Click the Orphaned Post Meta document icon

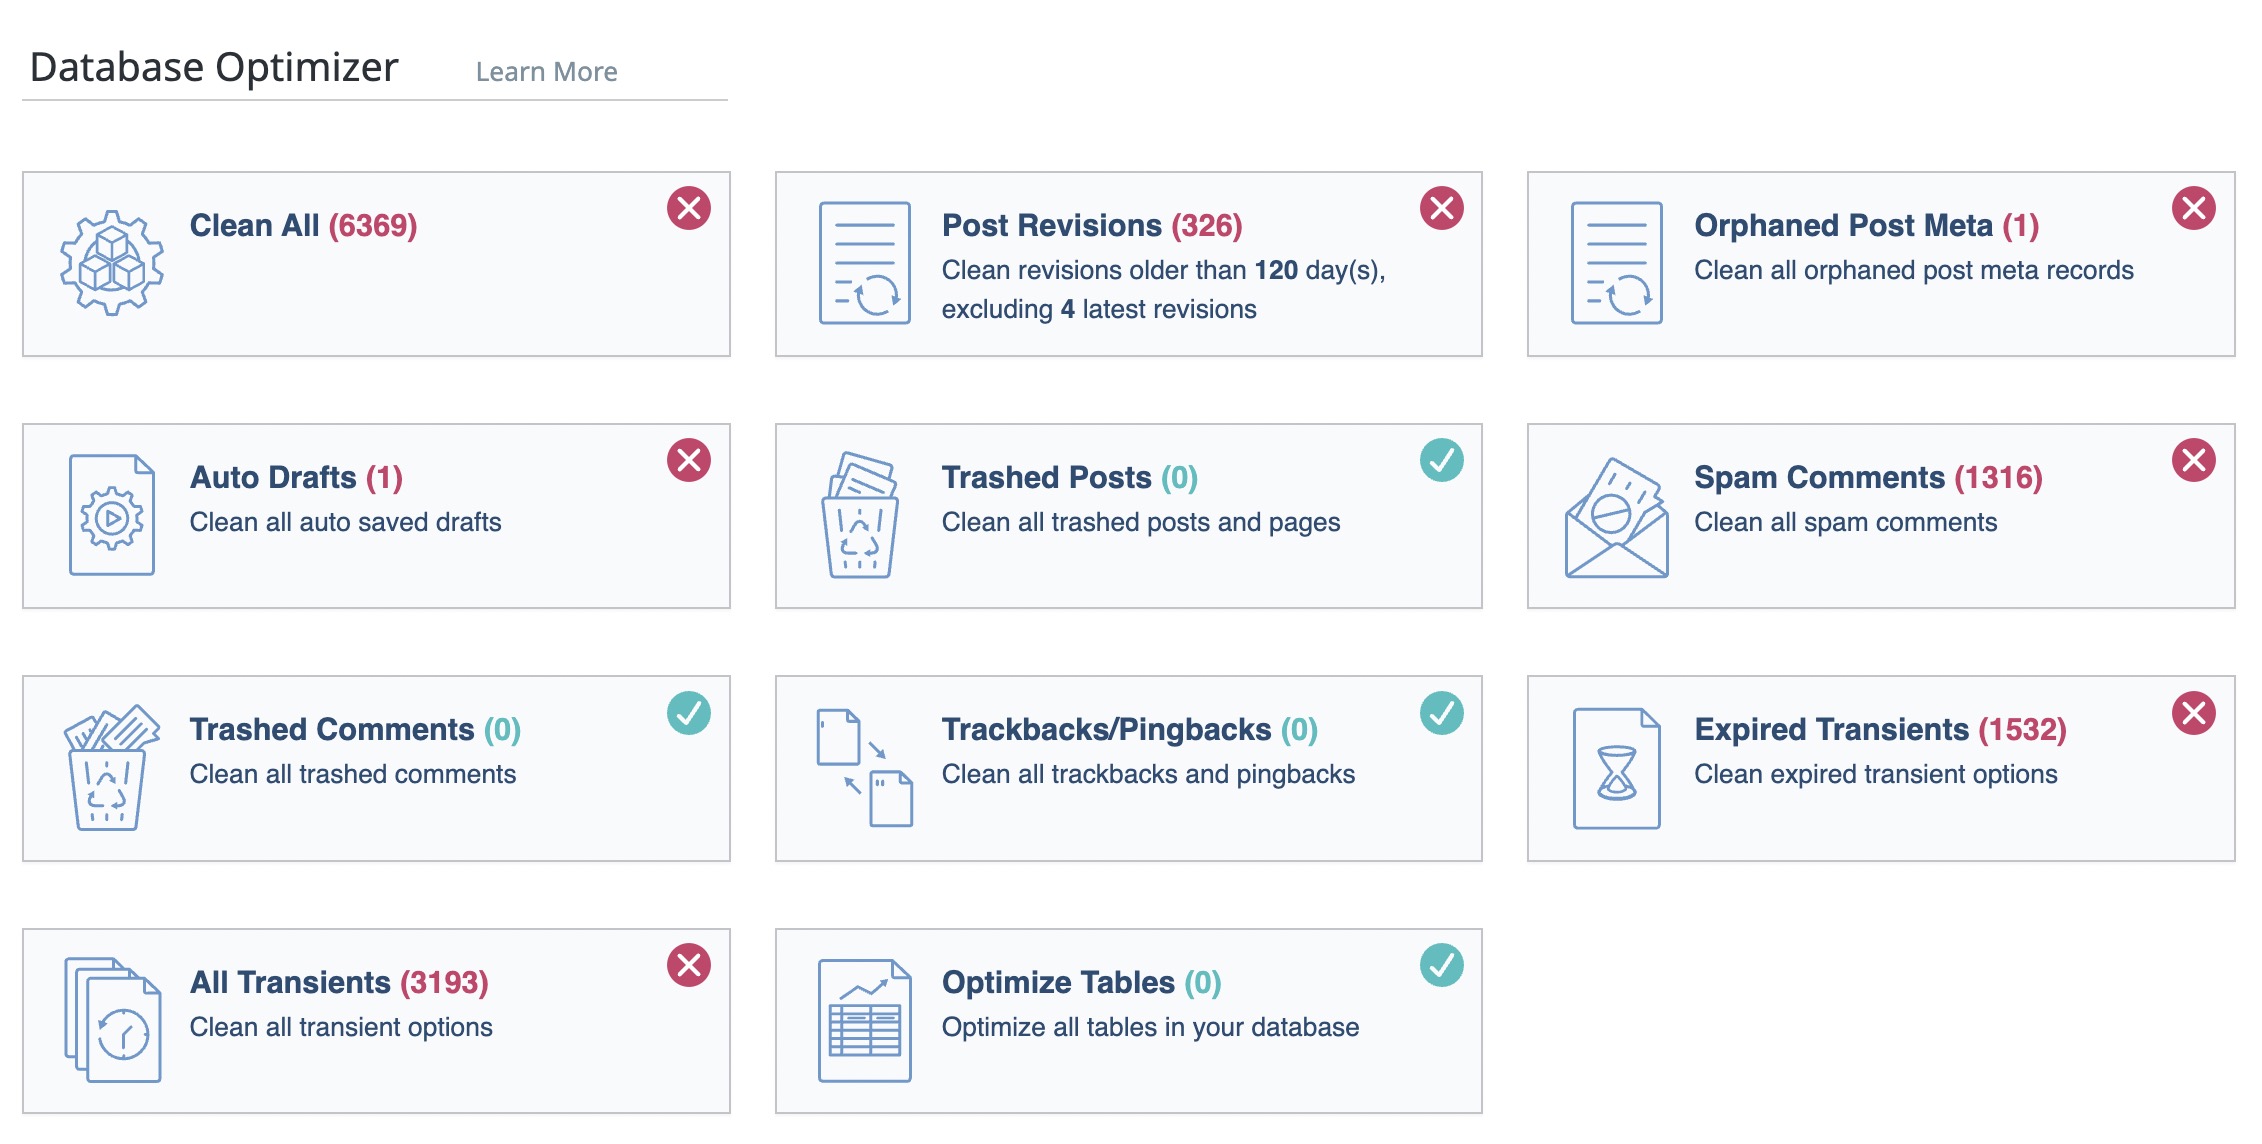[1617, 263]
